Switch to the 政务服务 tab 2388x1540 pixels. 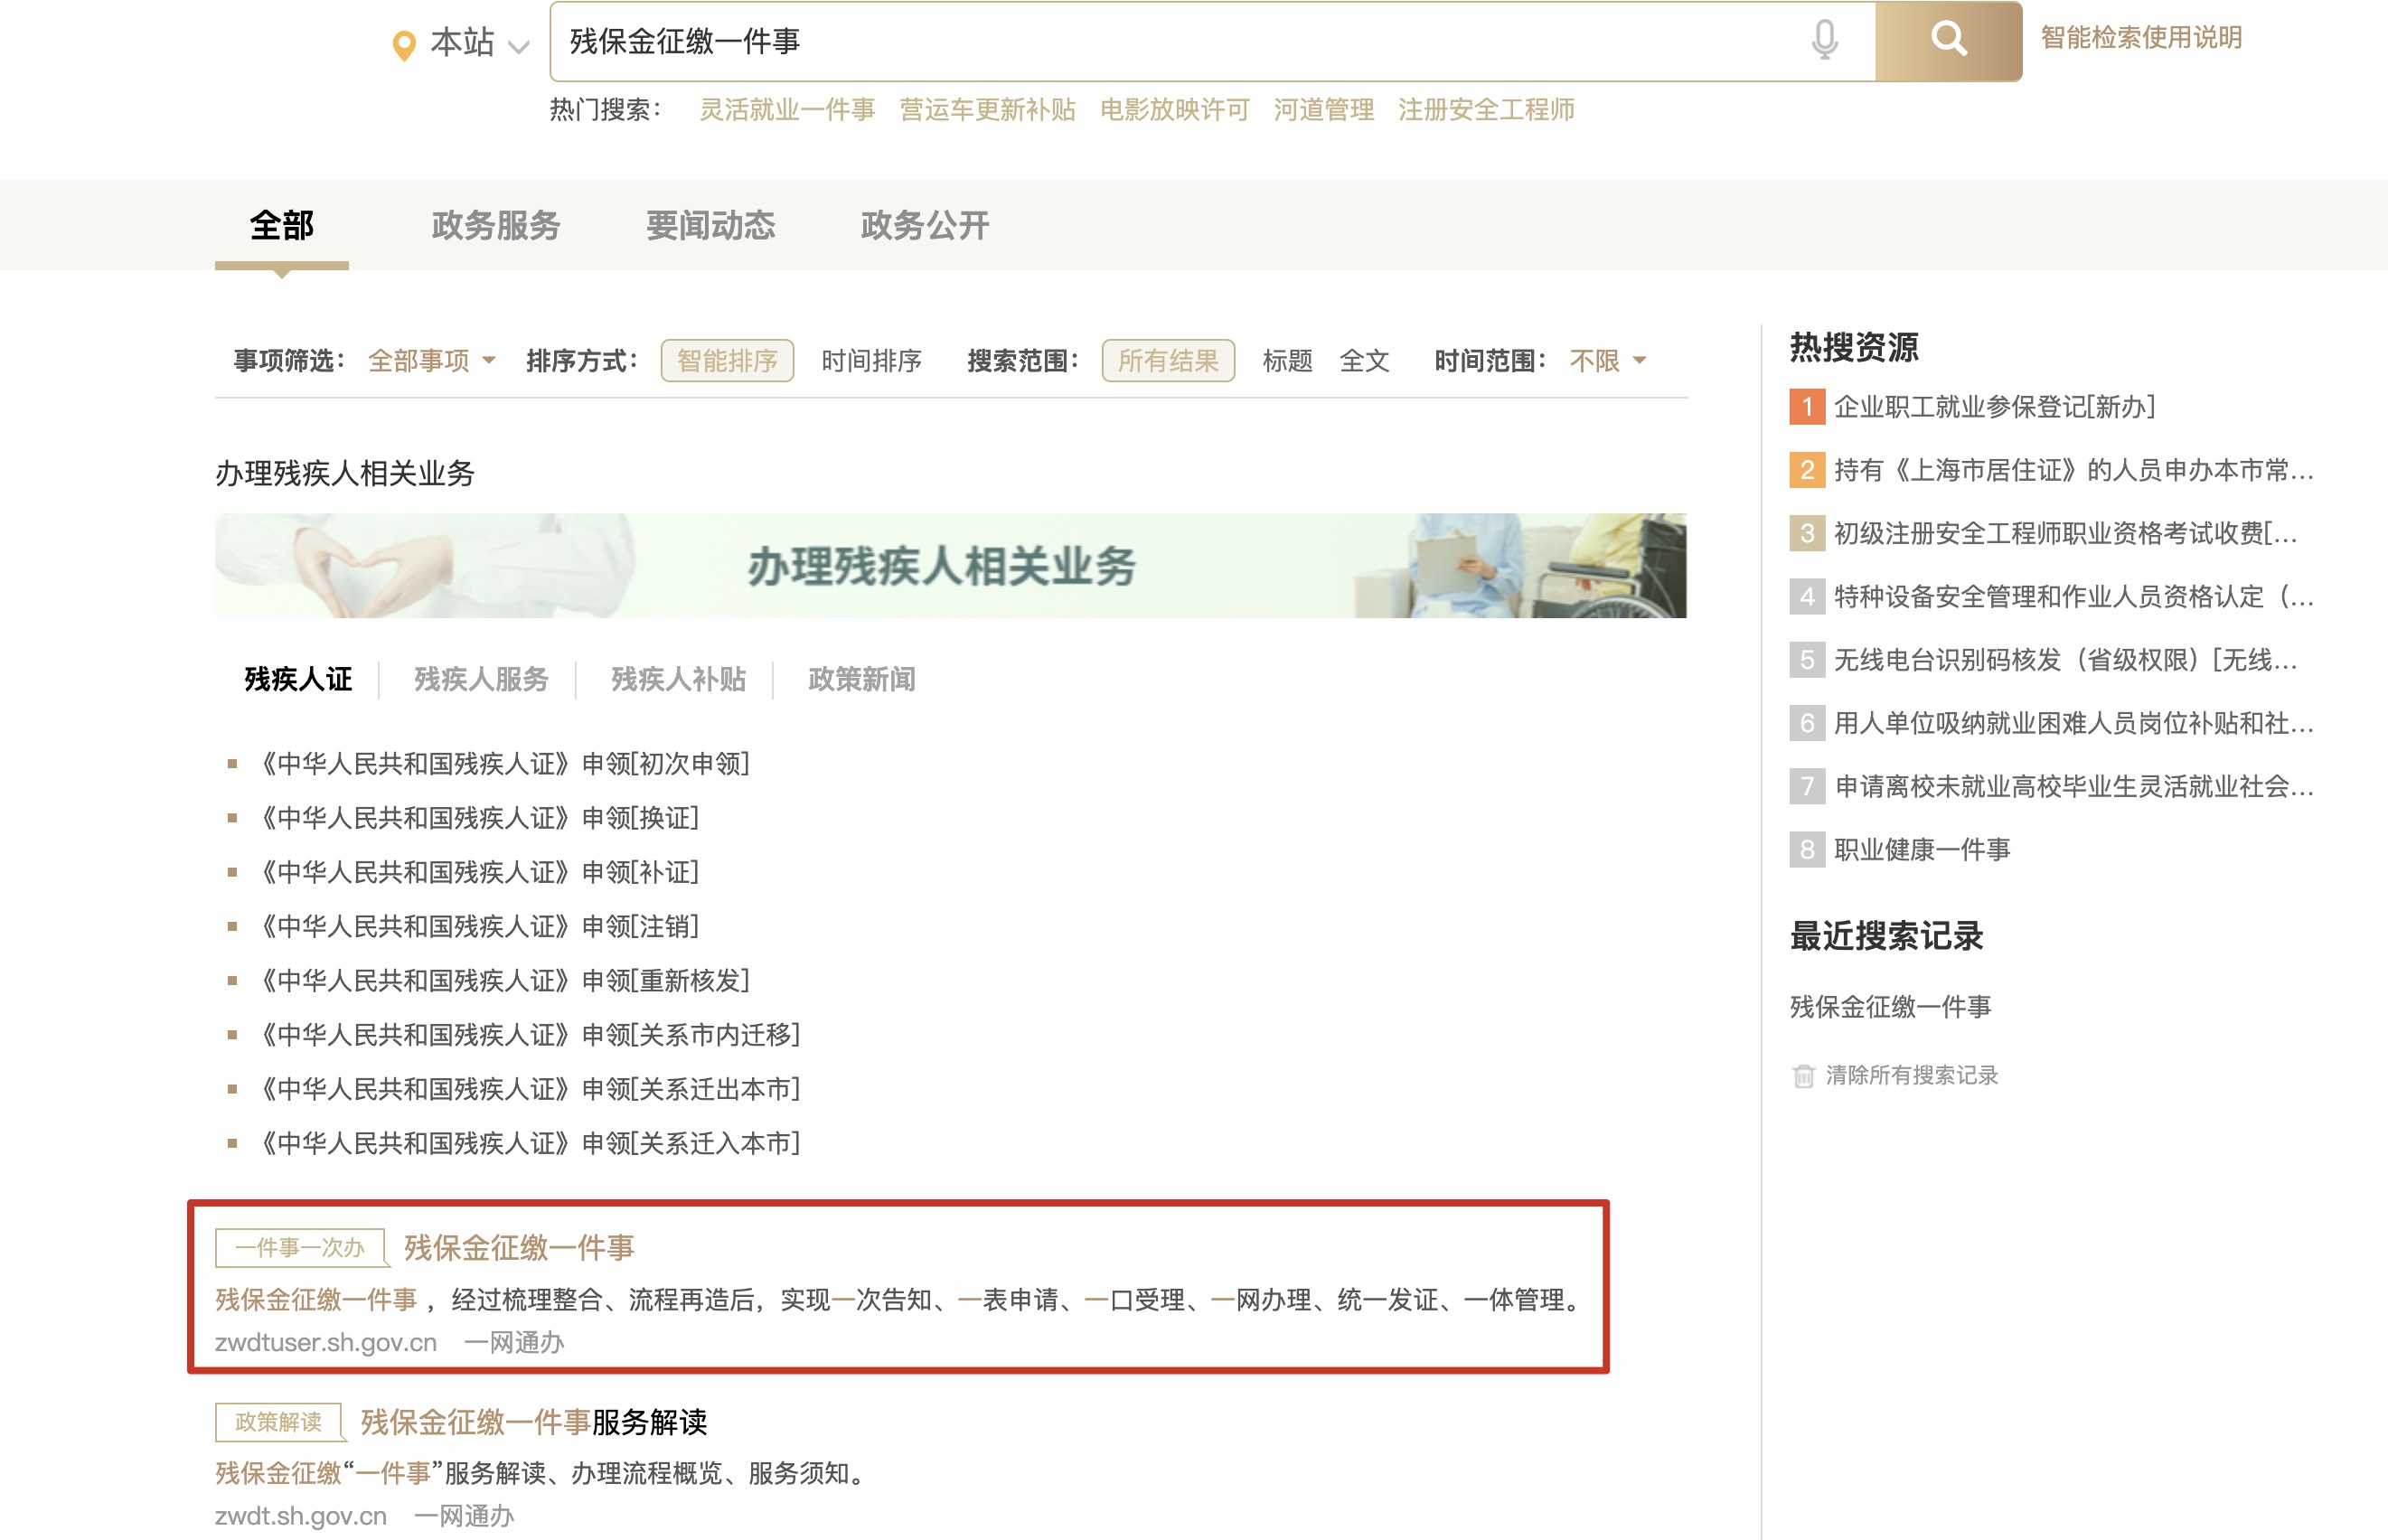click(x=496, y=225)
